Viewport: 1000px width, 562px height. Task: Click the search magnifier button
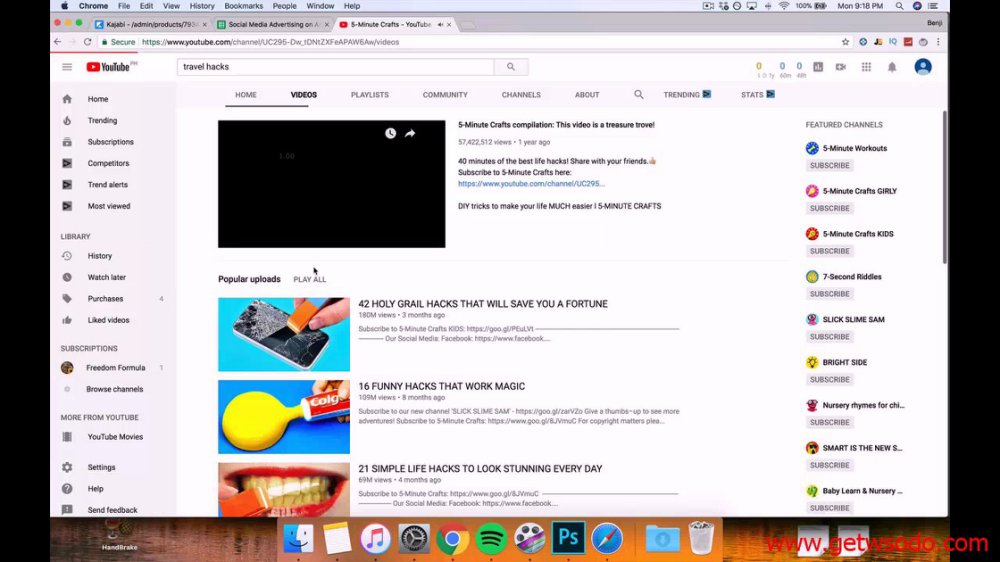511,67
